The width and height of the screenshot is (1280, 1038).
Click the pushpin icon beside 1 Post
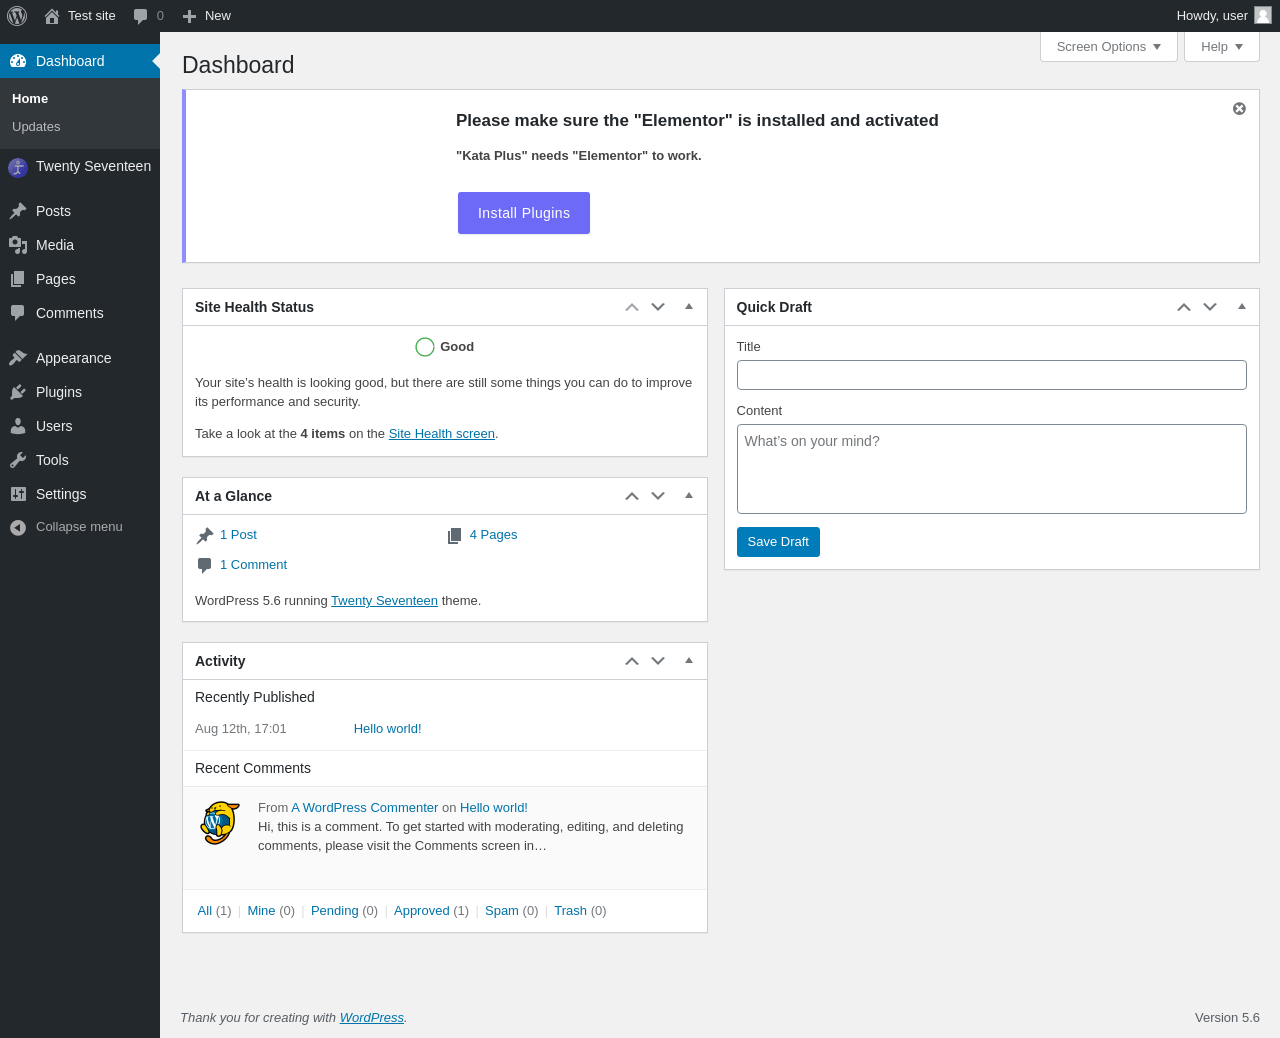point(205,536)
